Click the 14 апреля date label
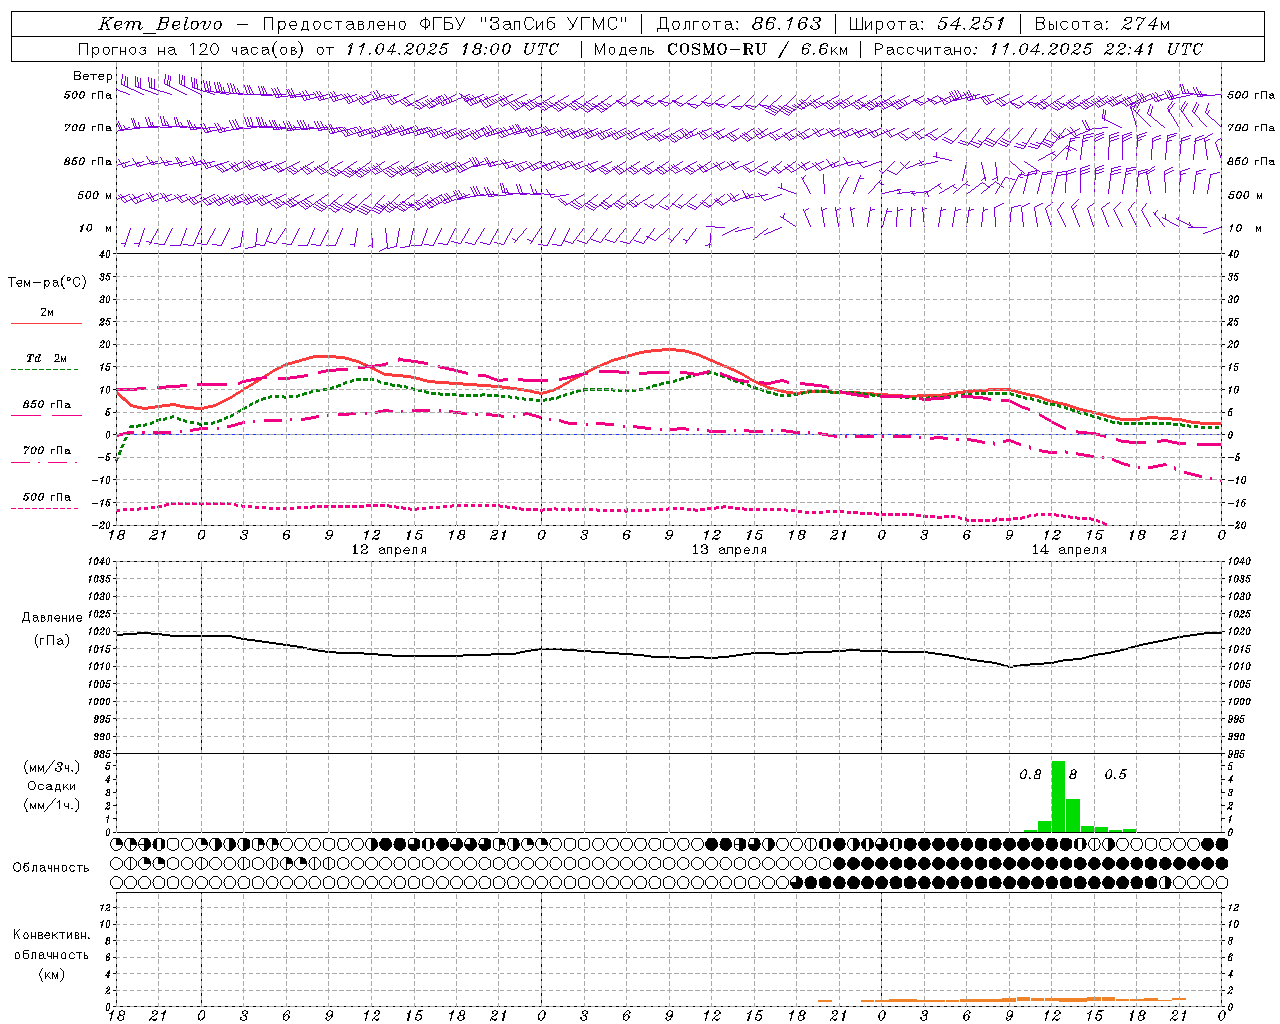This screenshot has width=1280, height=1024. (1069, 550)
